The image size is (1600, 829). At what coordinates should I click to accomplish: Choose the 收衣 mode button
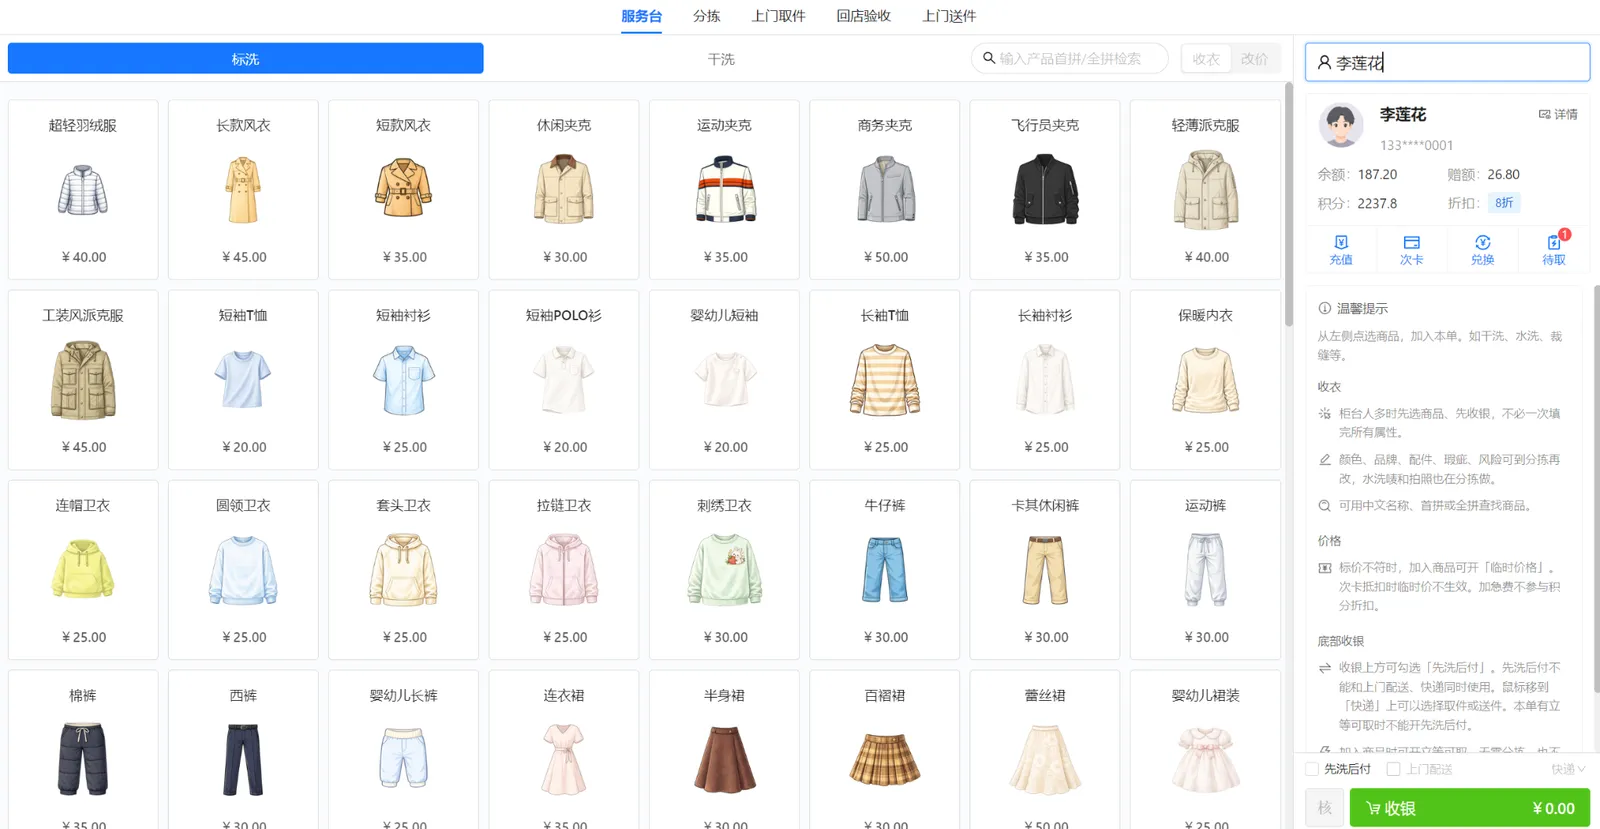click(x=1206, y=59)
